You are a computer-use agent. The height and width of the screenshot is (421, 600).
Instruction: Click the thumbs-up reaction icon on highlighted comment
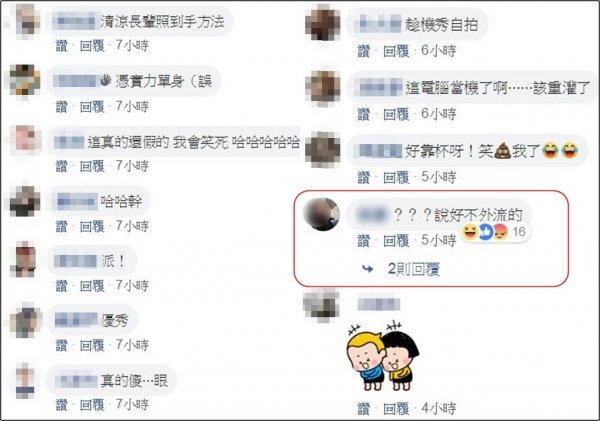coord(485,232)
